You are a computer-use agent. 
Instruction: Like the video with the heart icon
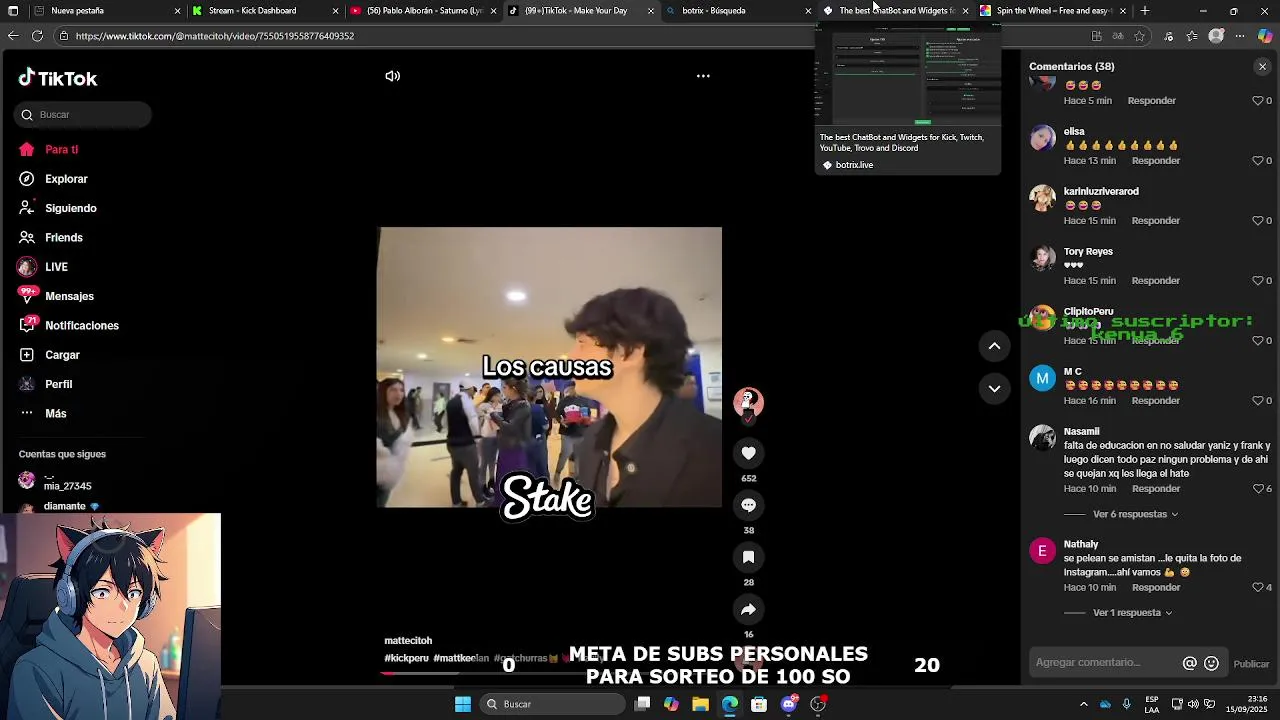tap(748, 453)
